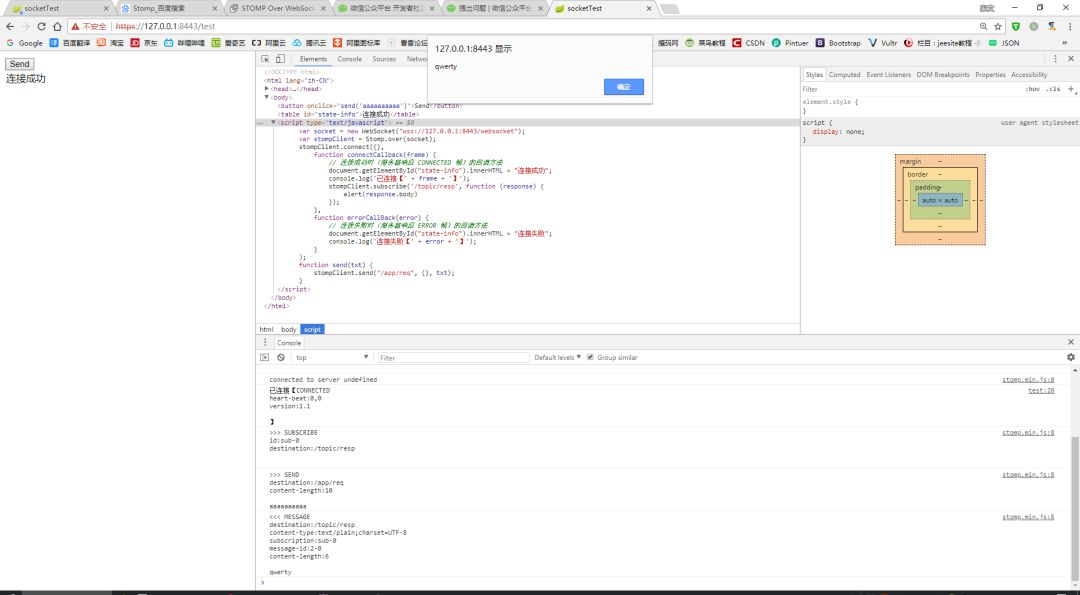Screen dimensions: 1080x595
Task: Add a new style rule with plus
Action: [1070, 89]
